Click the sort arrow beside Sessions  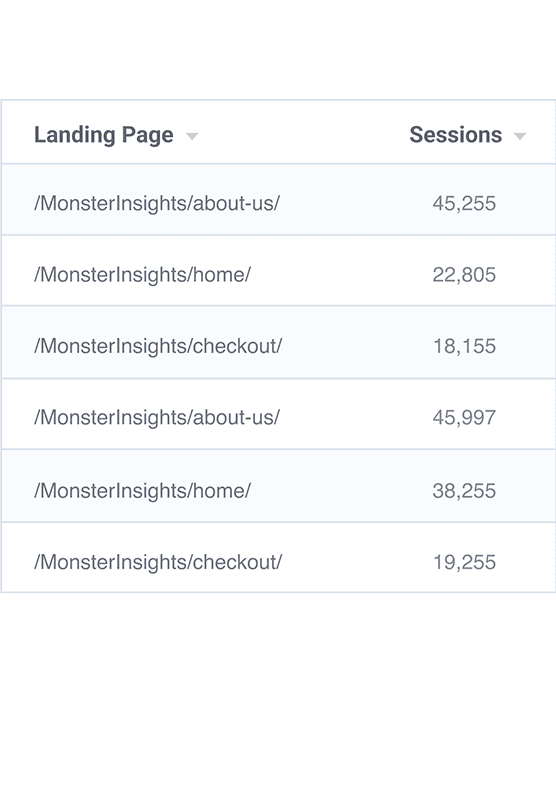tap(520, 136)
